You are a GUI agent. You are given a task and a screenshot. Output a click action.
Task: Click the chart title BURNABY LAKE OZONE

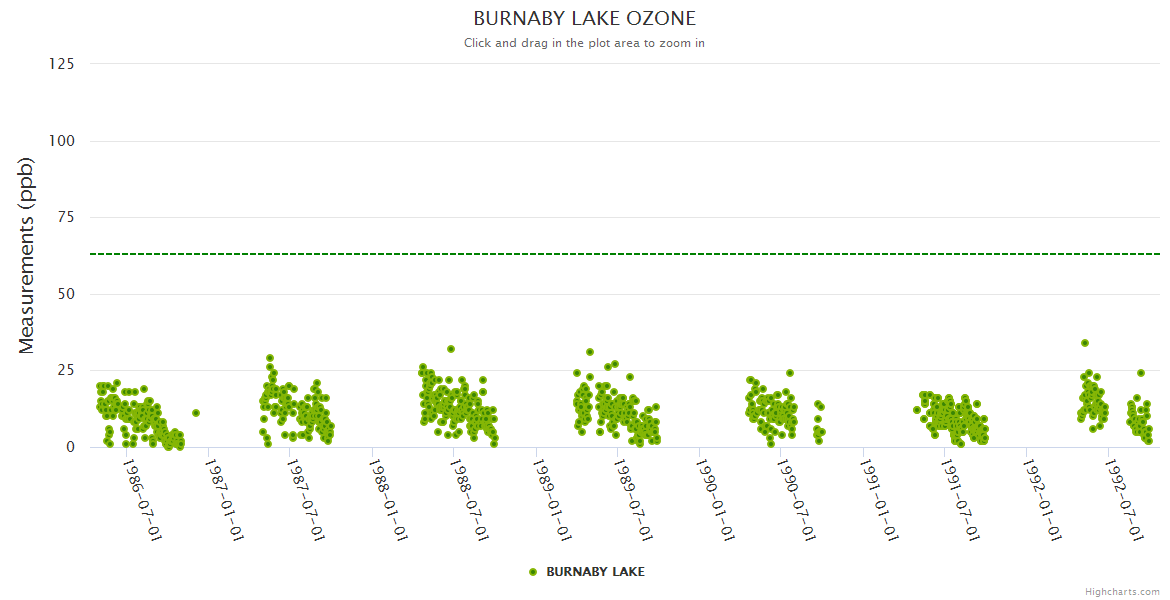point(584,19)
